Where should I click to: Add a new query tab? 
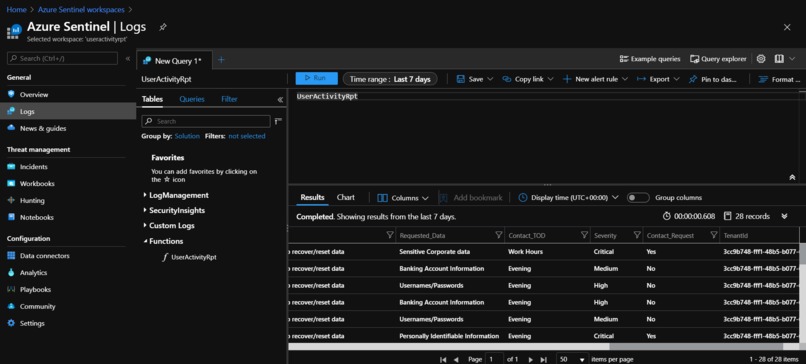pyautogui.click(x=221, y=60)
